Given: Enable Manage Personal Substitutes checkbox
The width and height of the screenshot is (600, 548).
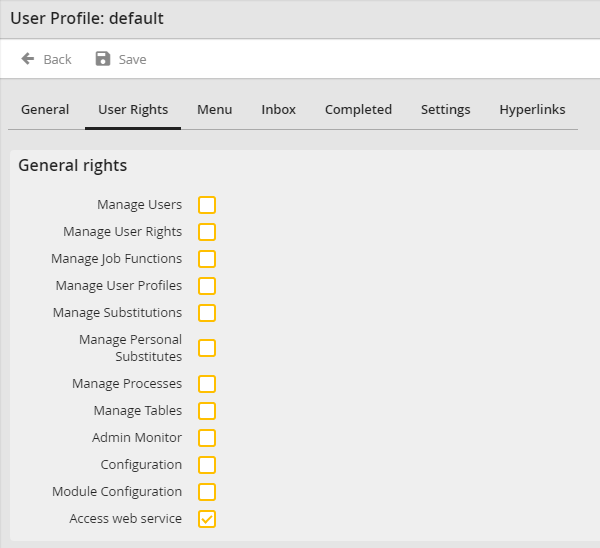Looking at the screenshot, I should pos(207,348).
